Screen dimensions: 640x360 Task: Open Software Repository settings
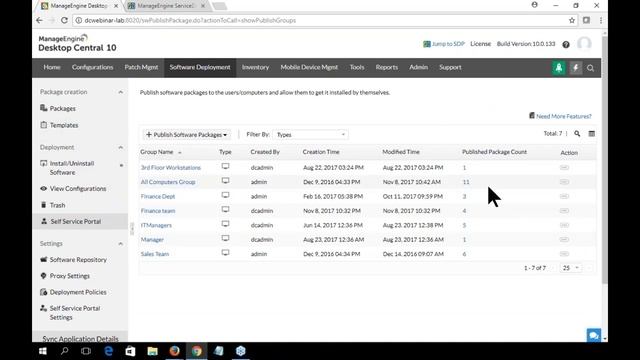78,260
